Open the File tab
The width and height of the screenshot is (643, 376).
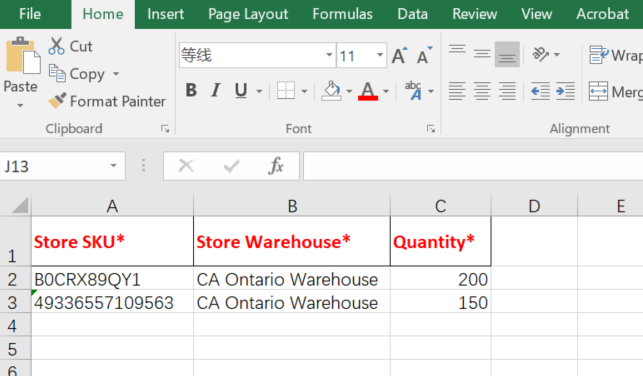30,14
